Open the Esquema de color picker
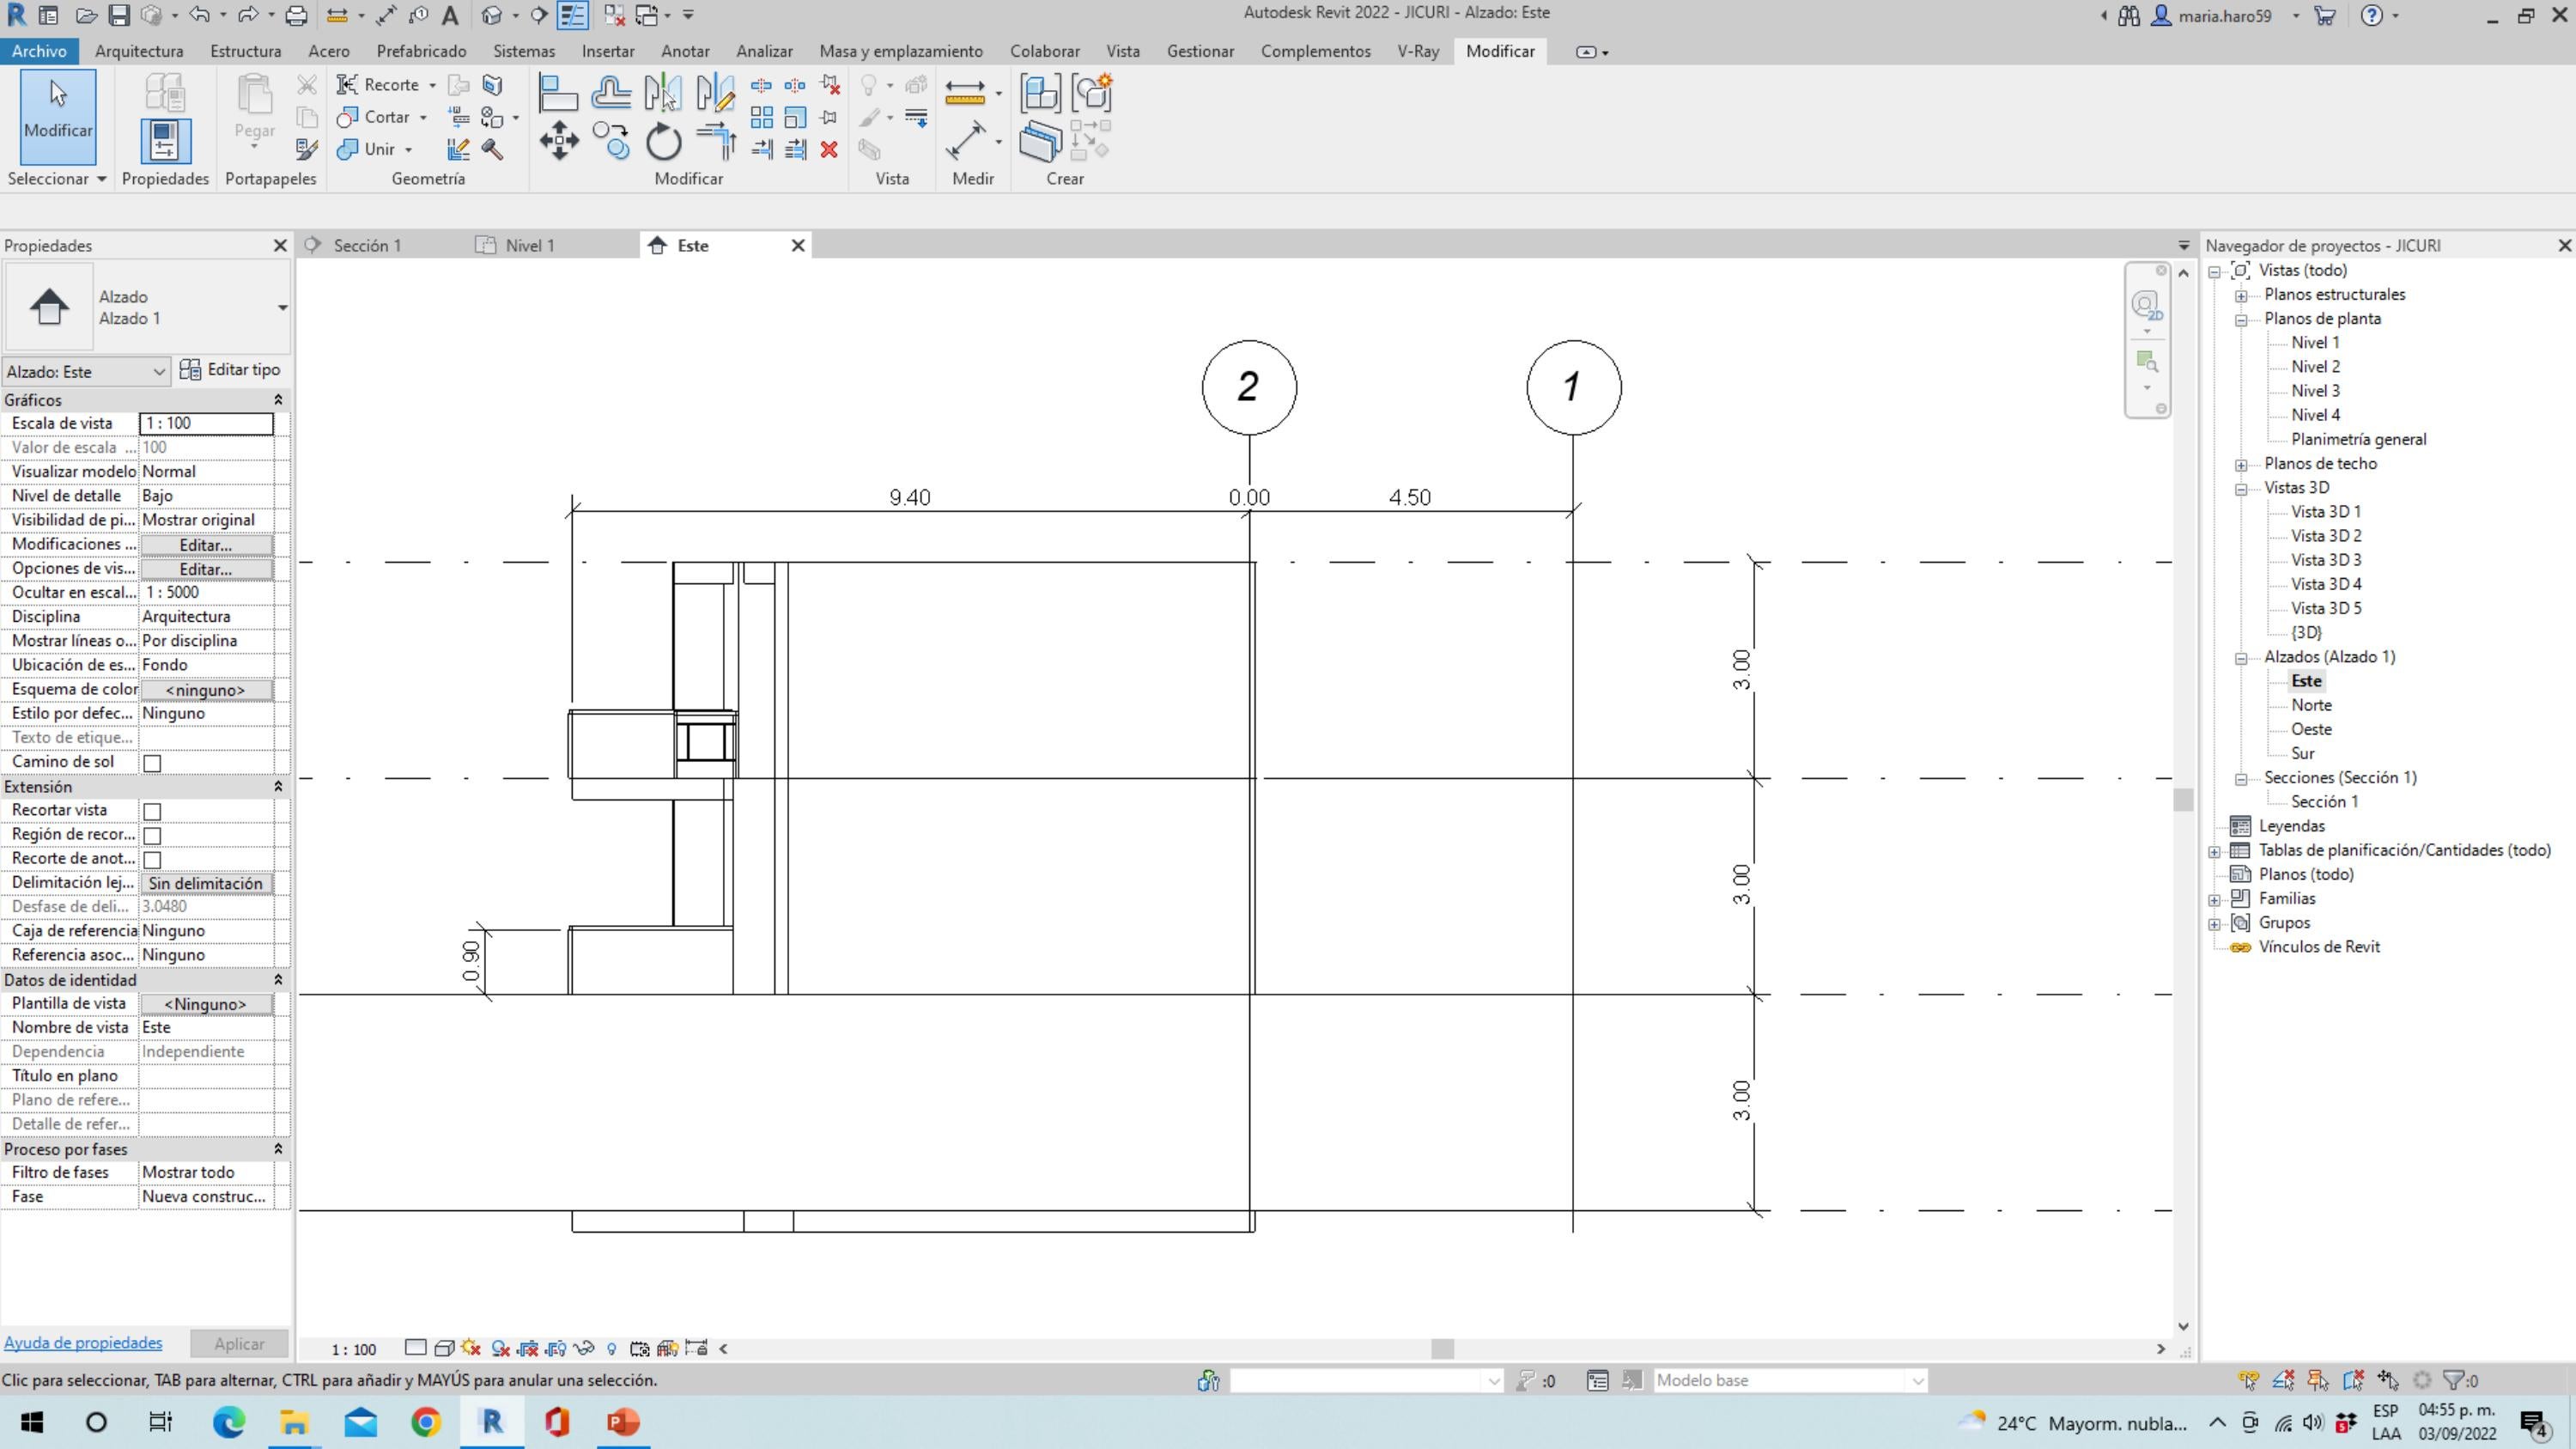This screenshot has height=1449, width=2576. tap(206, 689)
